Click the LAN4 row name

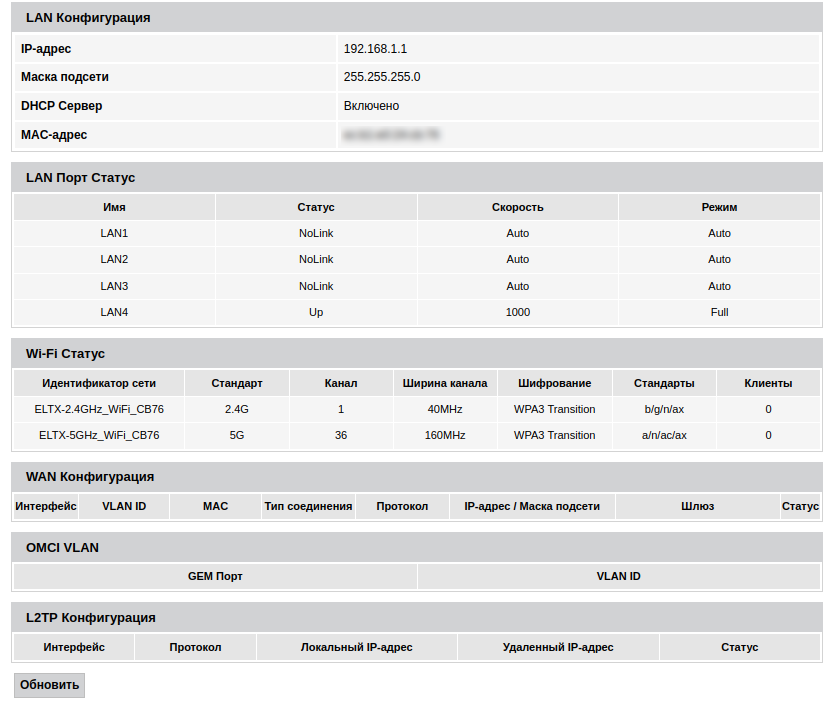pyautogui.click(x=114, y=312)
